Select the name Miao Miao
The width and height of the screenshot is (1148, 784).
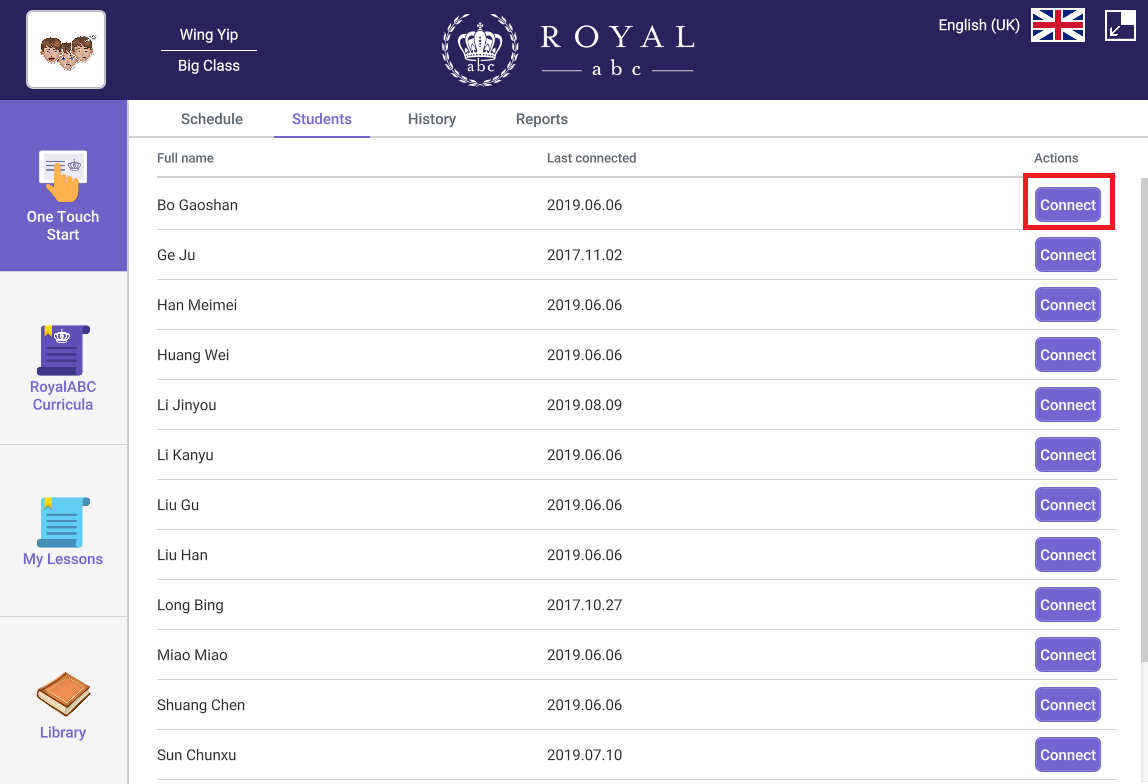pos(192,655)
